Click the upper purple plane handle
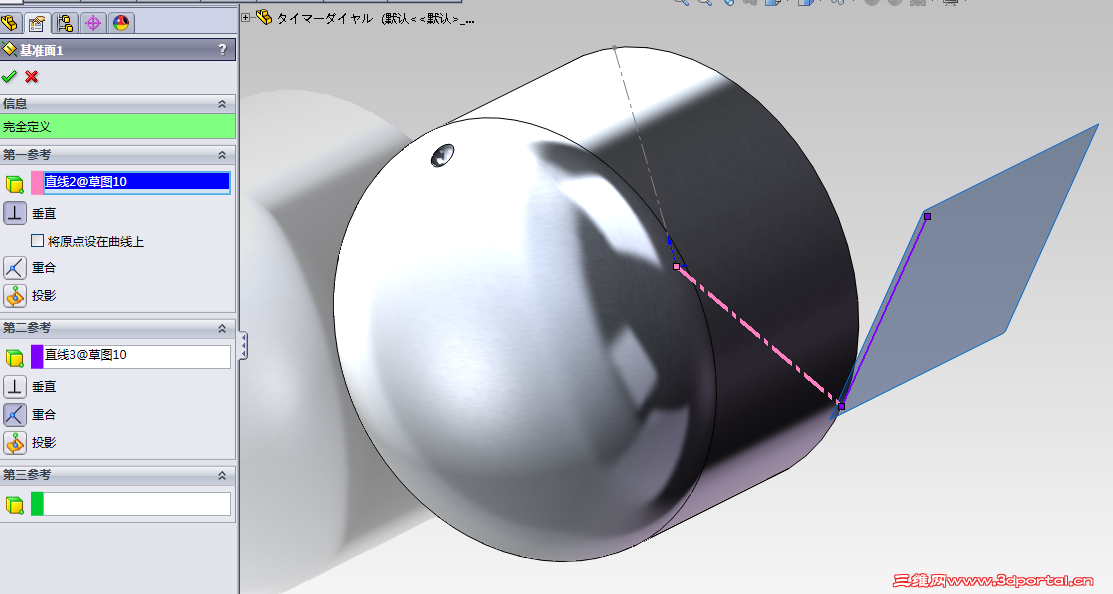The width and height of the screenshot is (1113, 594). (927, 216)
